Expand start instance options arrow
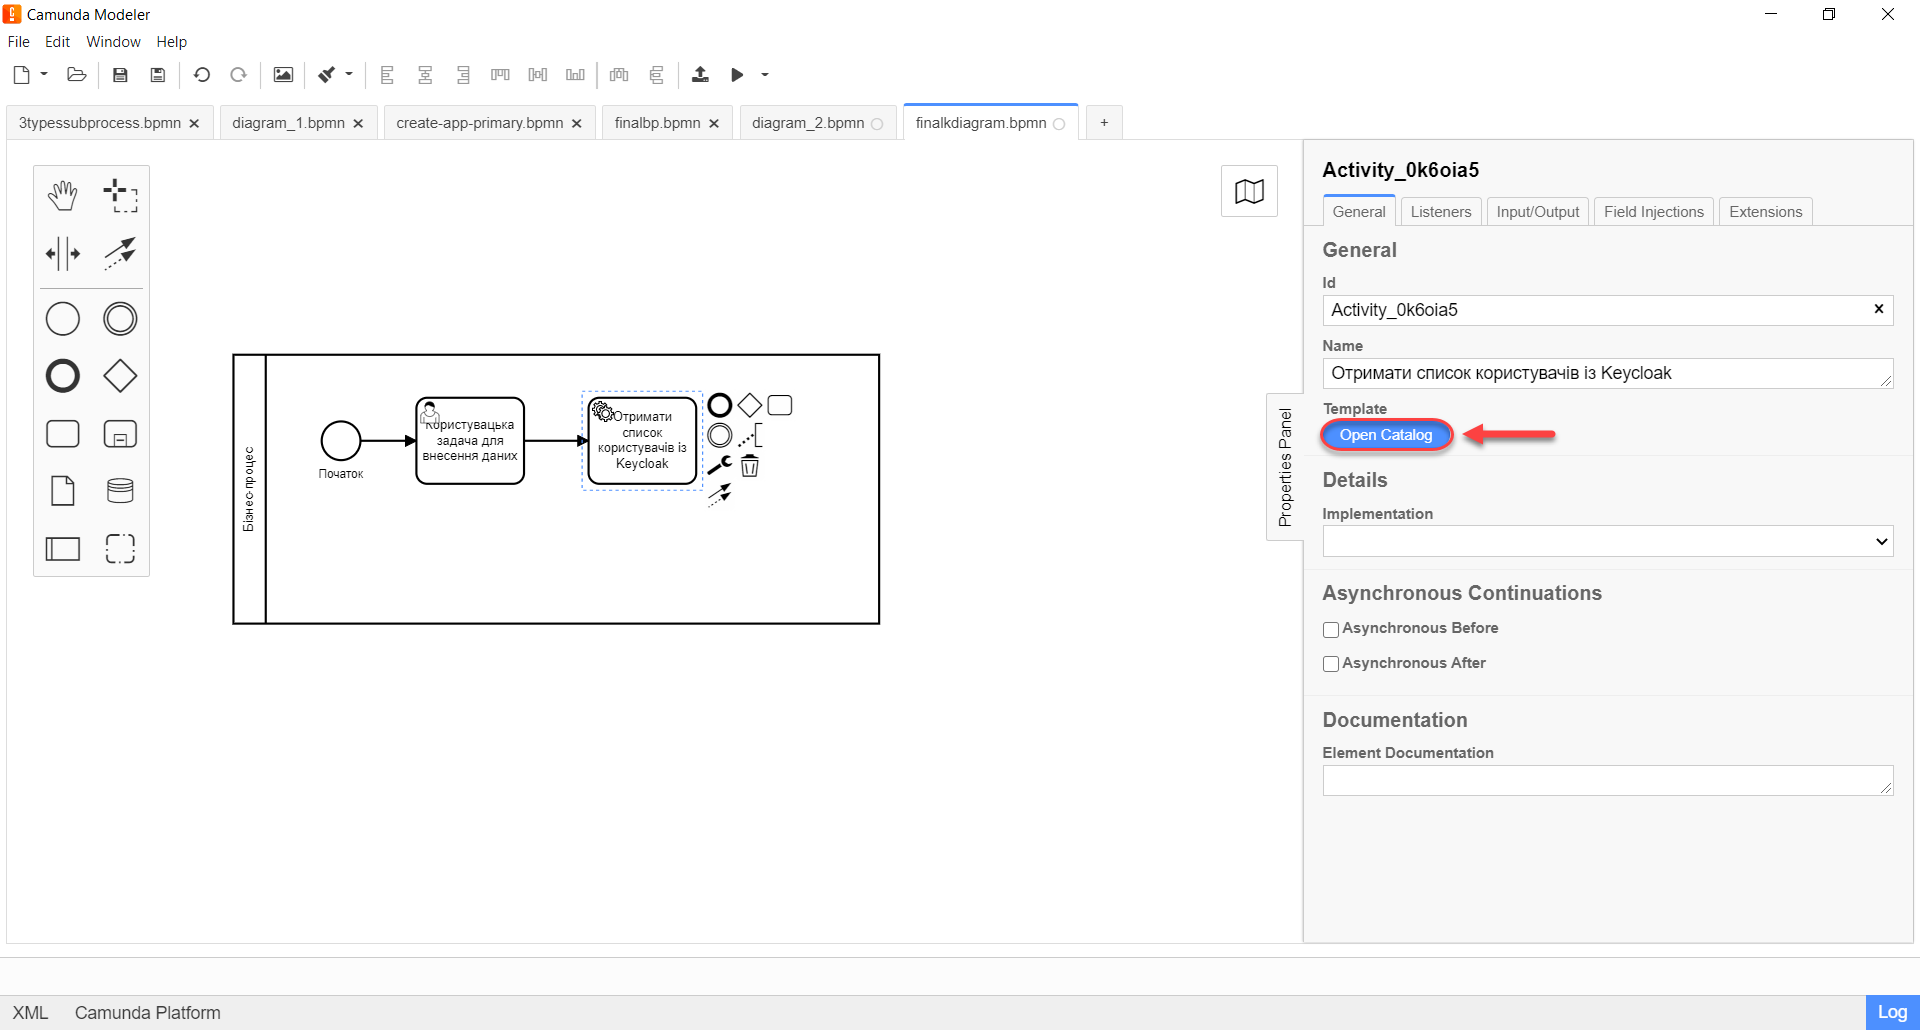Viewport: 1920px width, 1030px height. click(x=765, y=74)
